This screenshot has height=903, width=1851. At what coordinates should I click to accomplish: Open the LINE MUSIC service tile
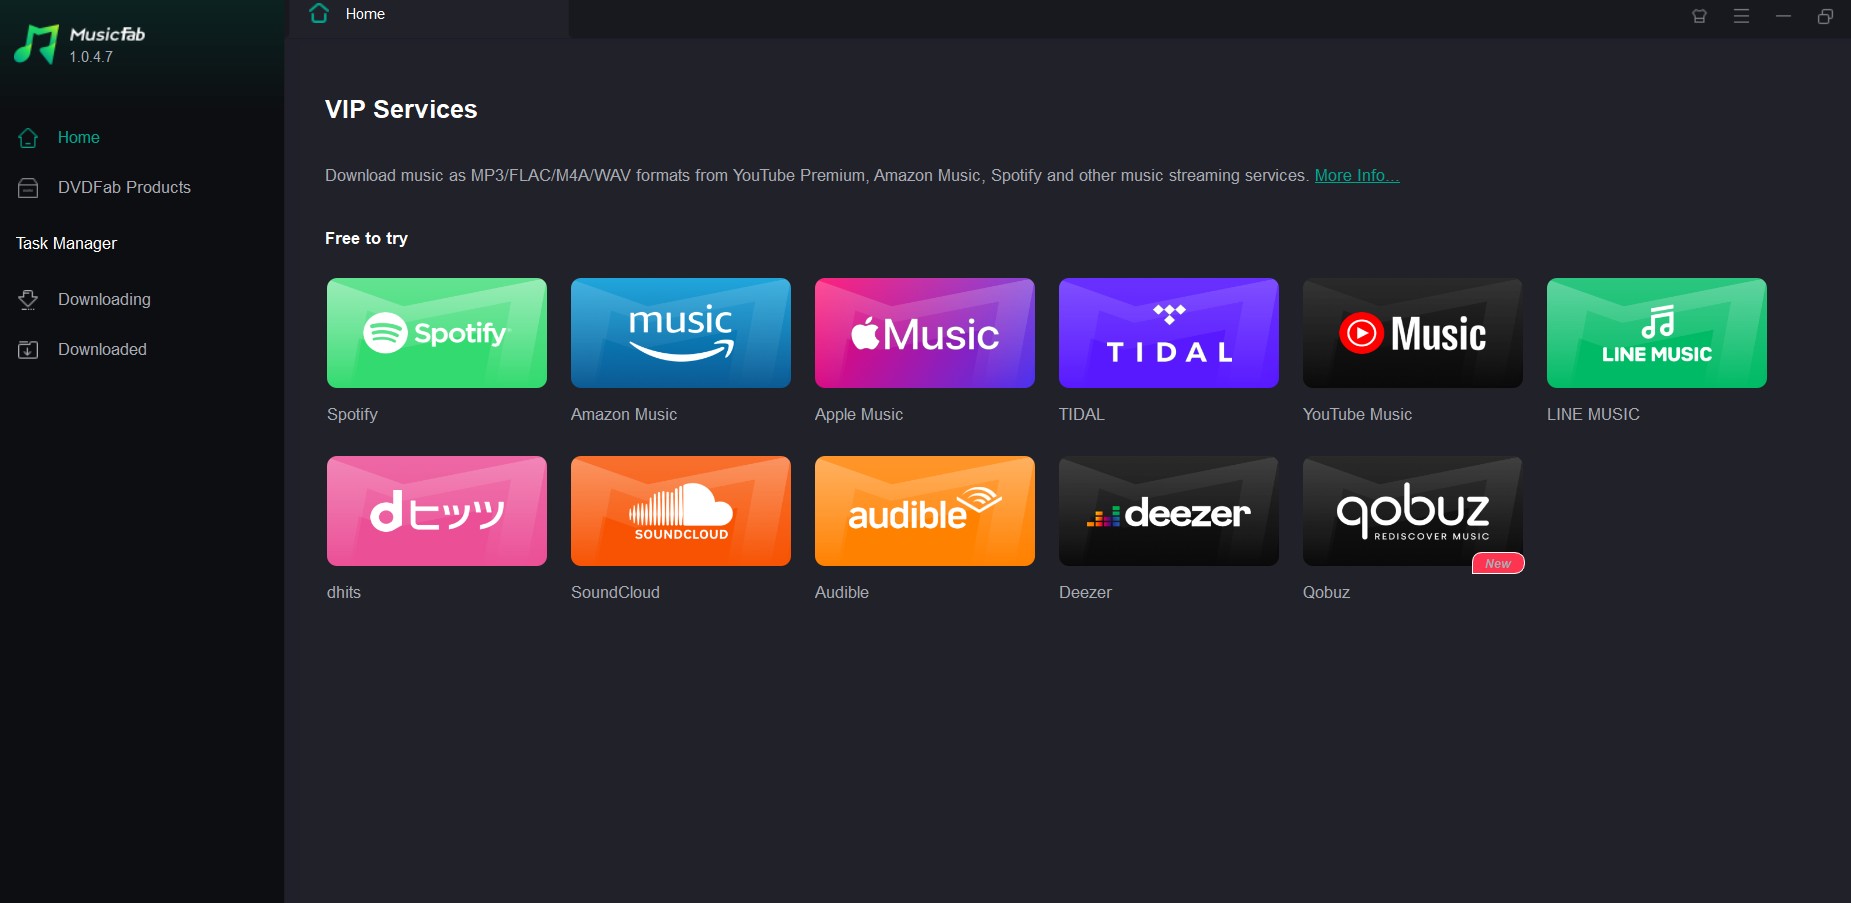[1657, 333]
